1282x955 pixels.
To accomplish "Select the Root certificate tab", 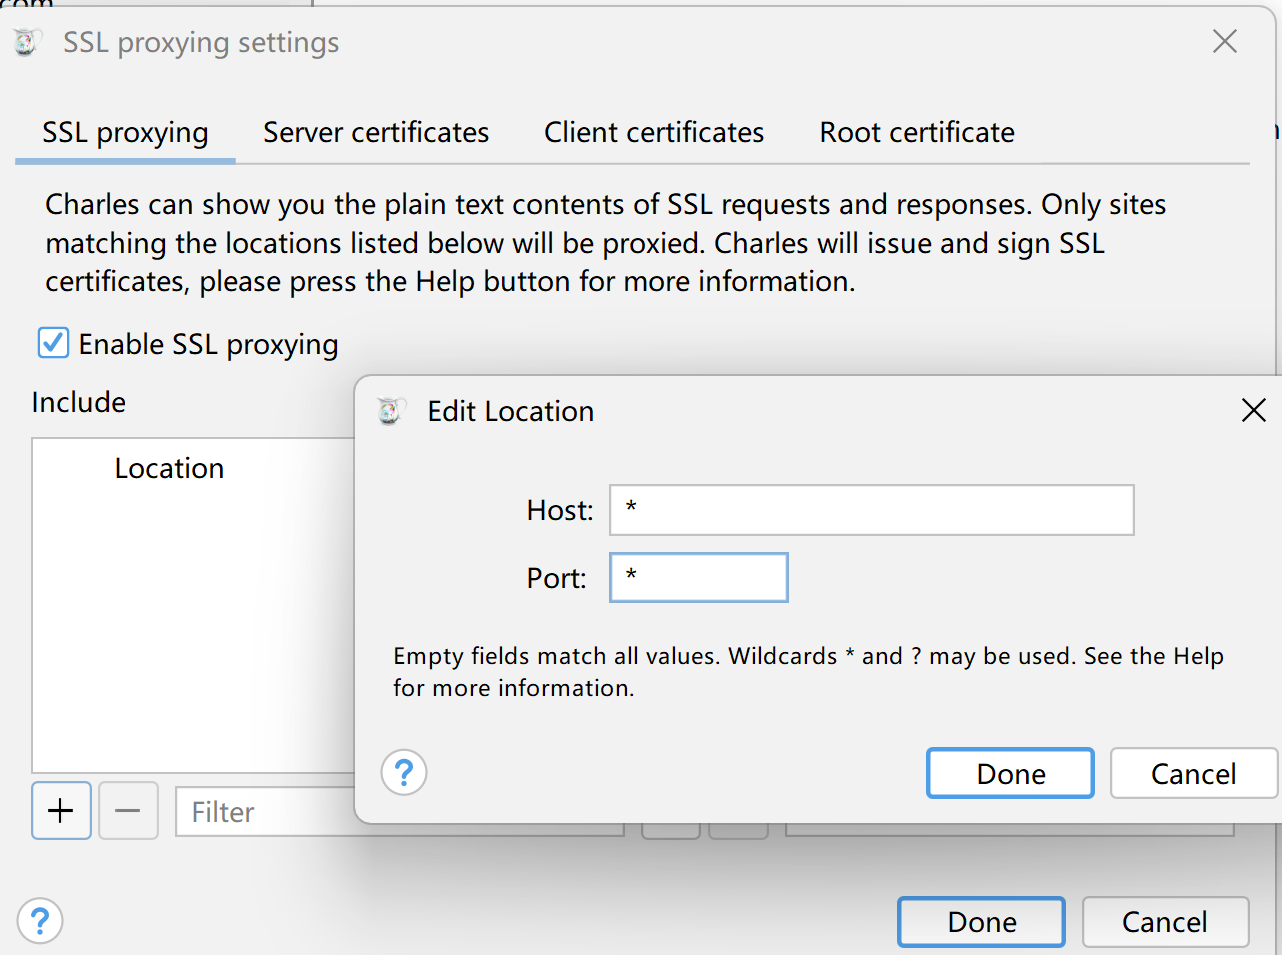I will (917, 133).
